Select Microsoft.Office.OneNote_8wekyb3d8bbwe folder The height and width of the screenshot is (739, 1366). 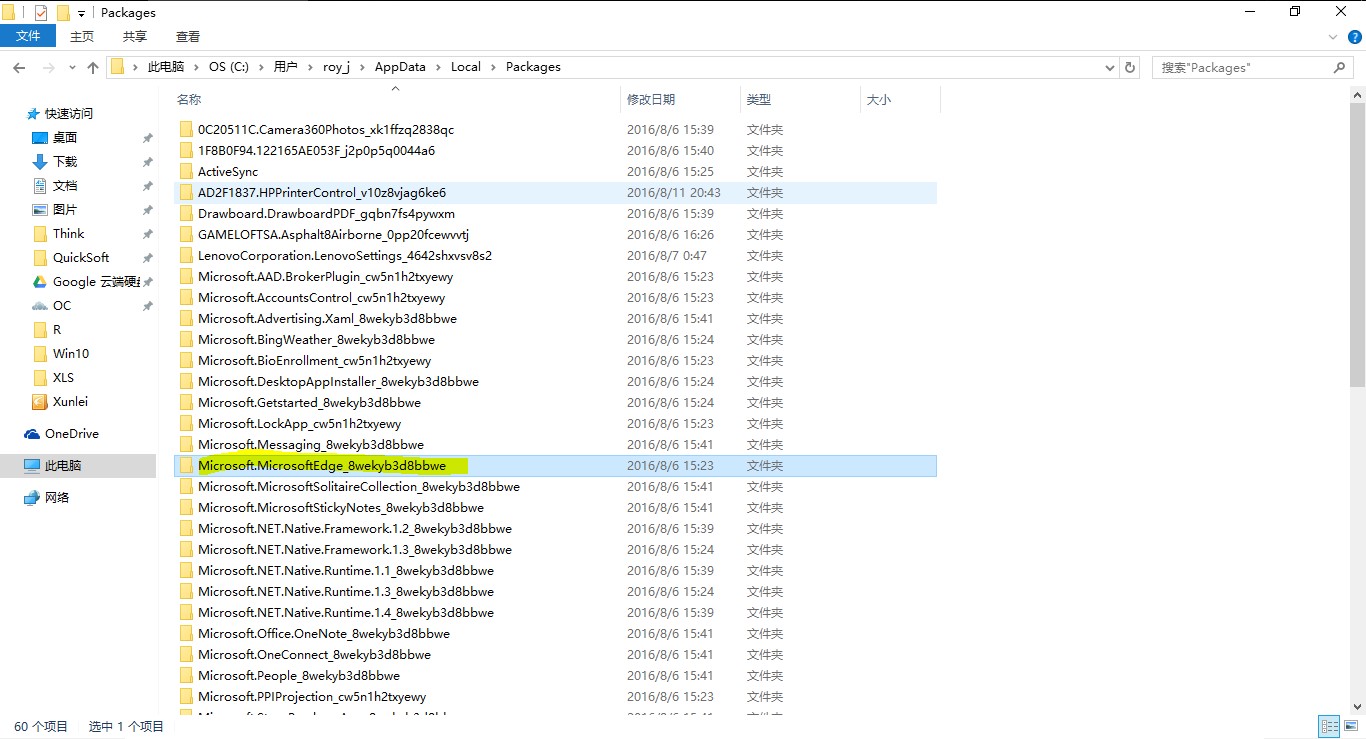point(556,633)
